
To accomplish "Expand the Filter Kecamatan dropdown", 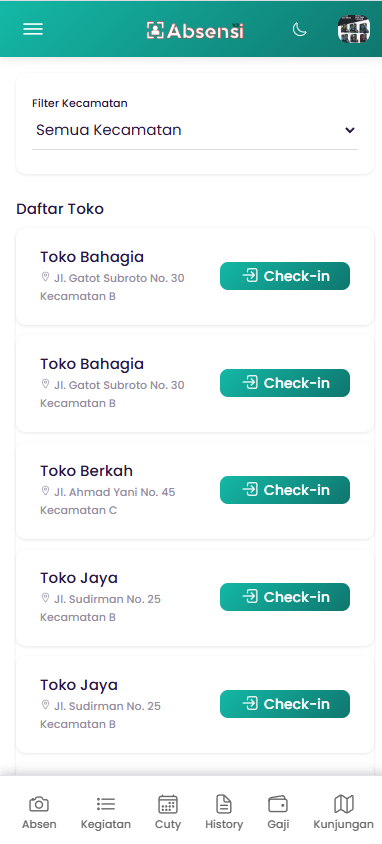I will click(x=195, y=130).
